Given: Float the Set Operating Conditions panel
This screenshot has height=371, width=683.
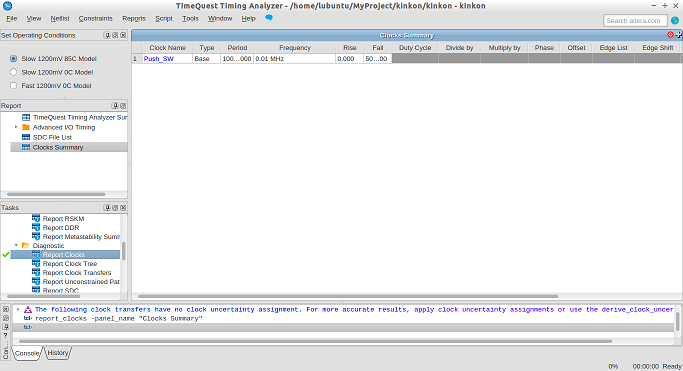Looking at the screenshot, I should click(x=115, y=35).
